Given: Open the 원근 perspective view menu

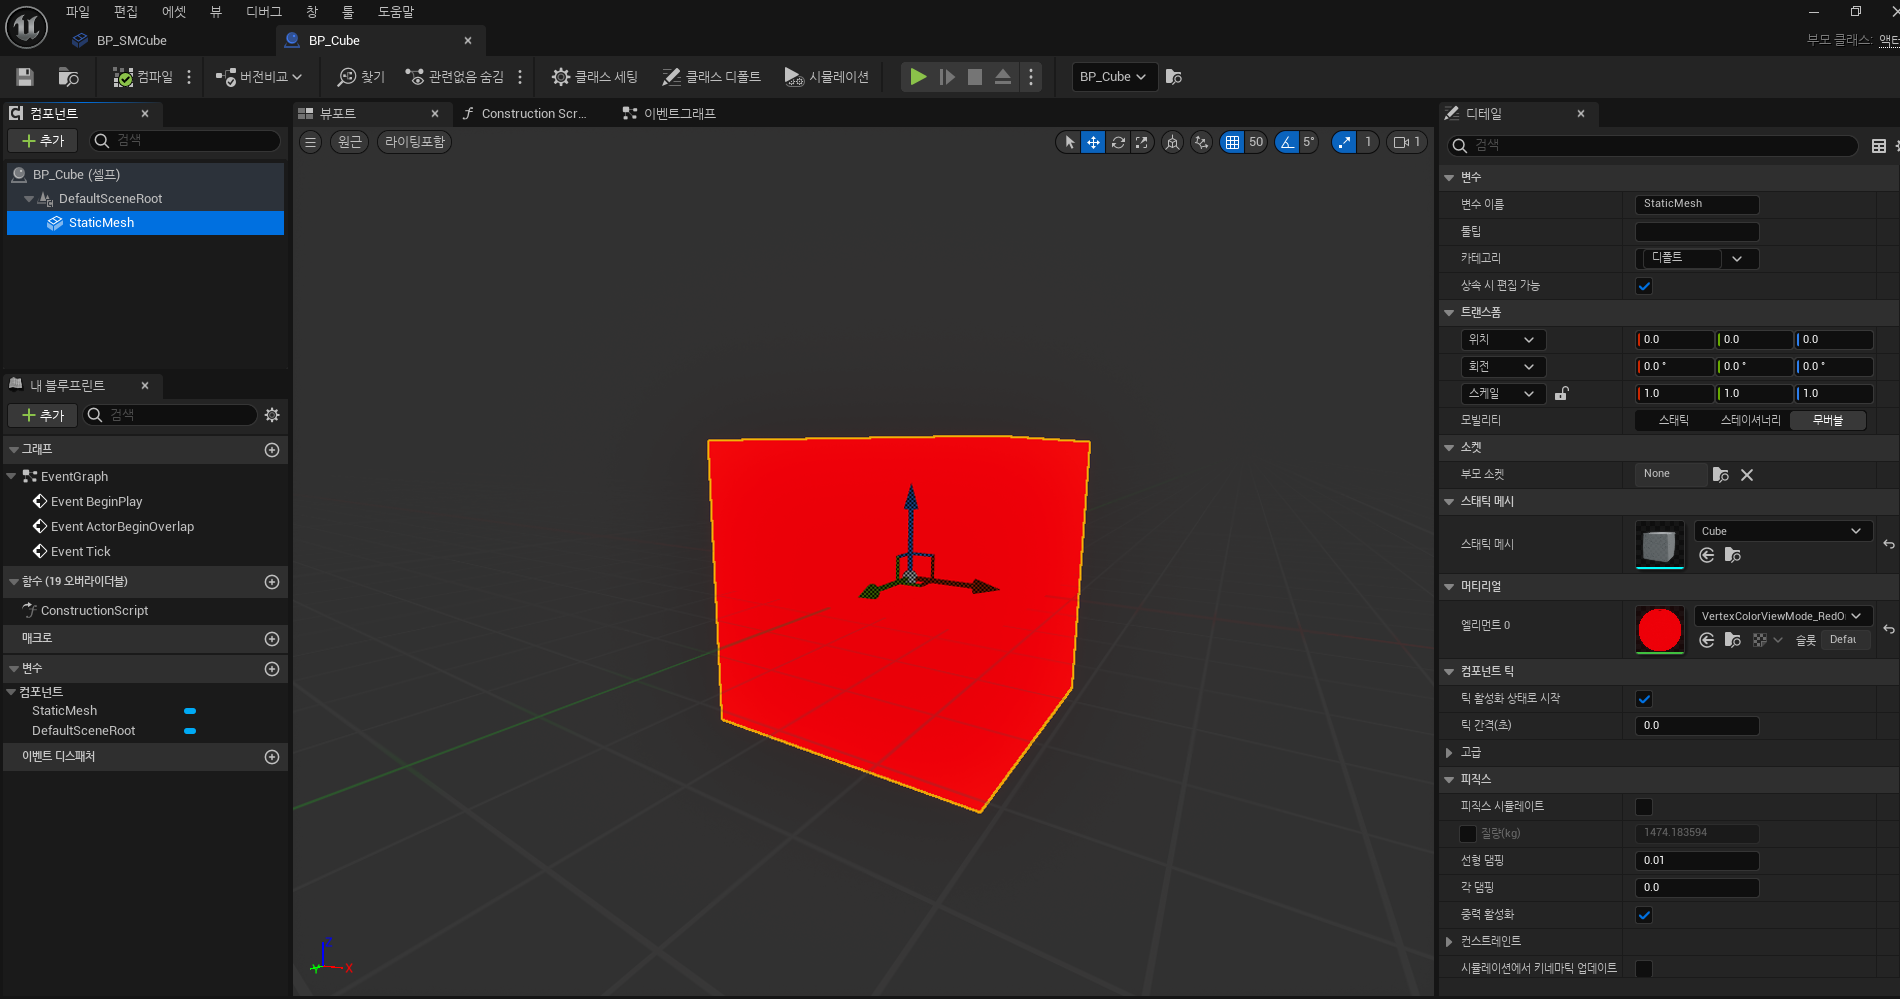Looking at the screenshot, I should click(x=350, y=142).
